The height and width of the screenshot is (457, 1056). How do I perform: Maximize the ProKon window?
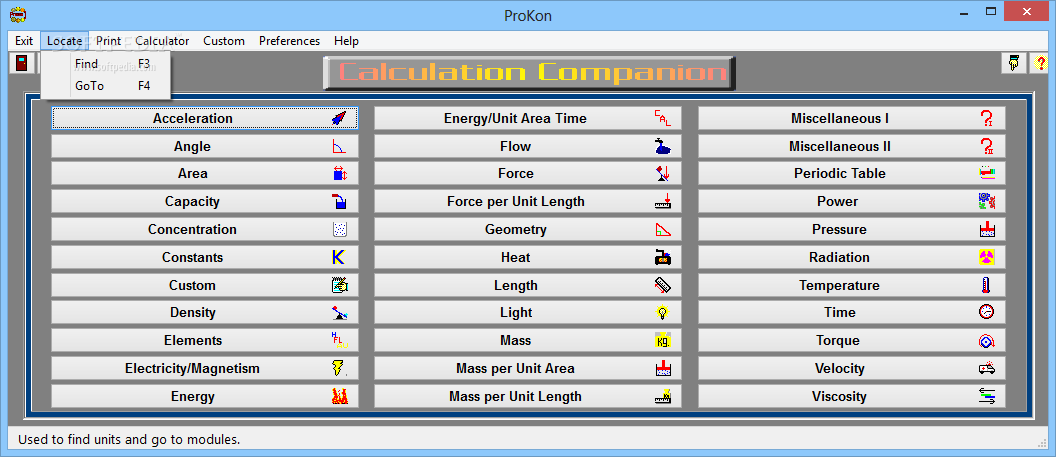[991, 11]
